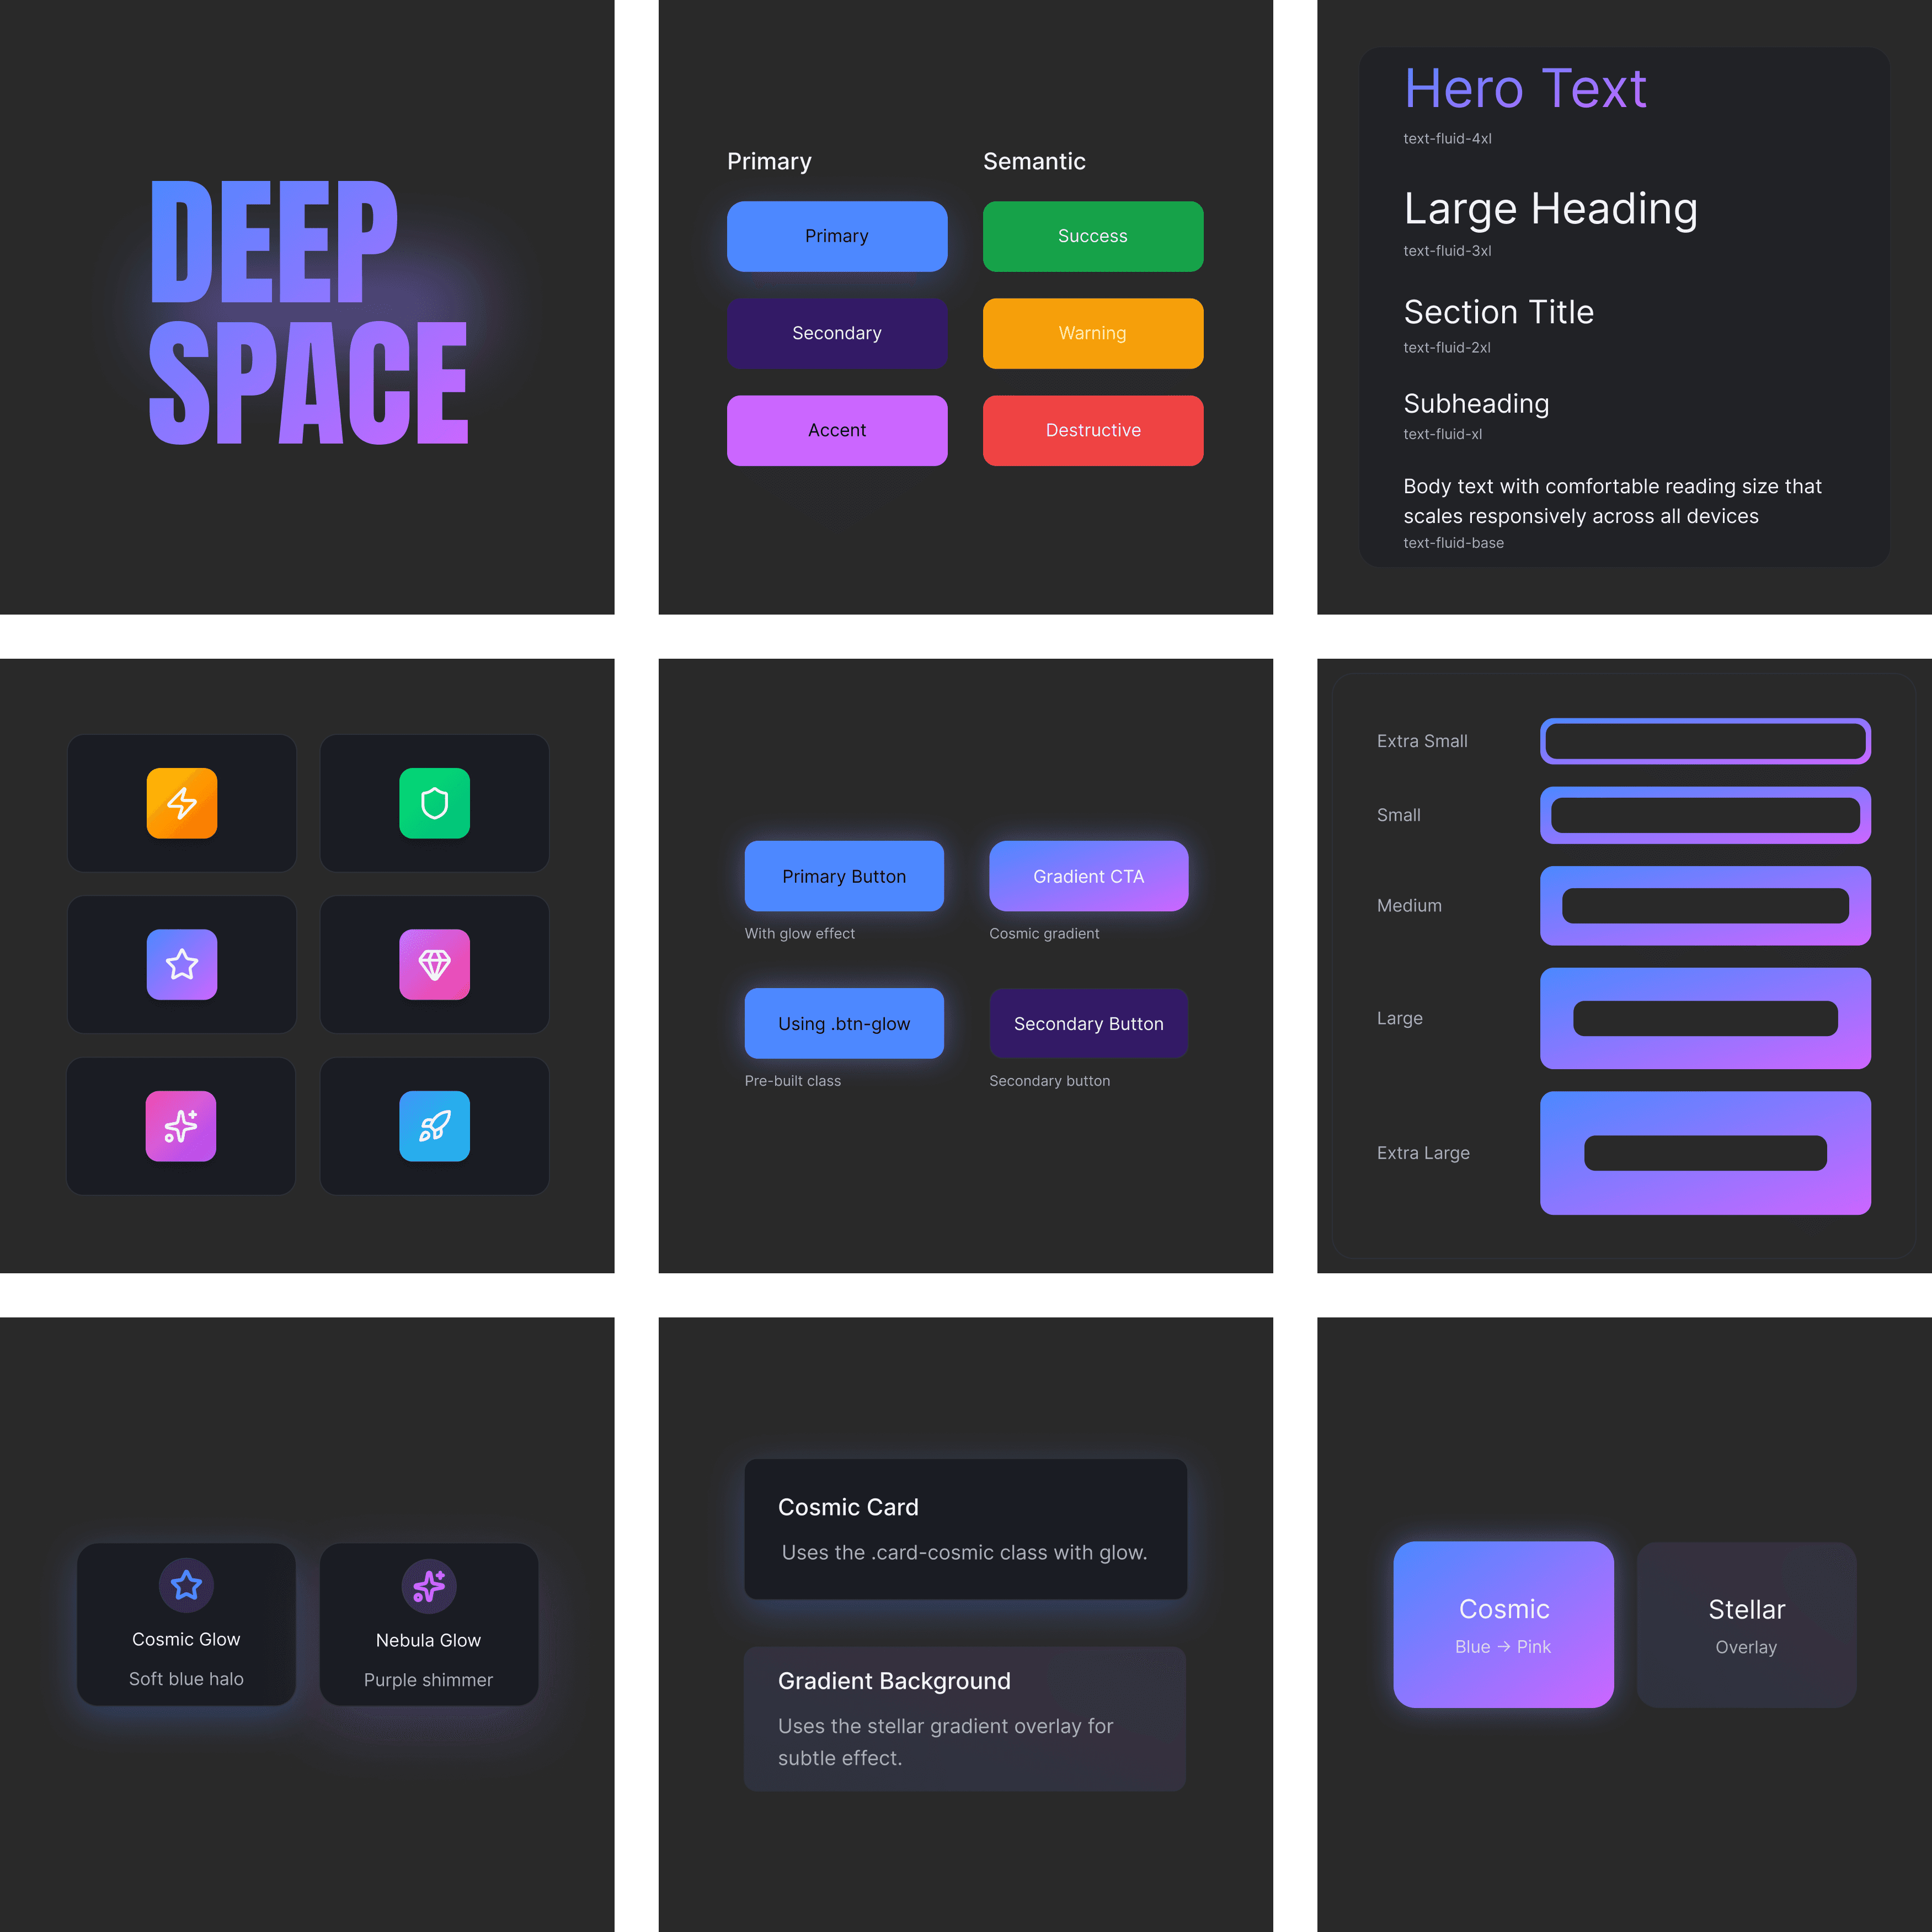Click the star icon in Cosmic Glow card
The height and width of the screenshot is (1932, 1932).
186,1585
